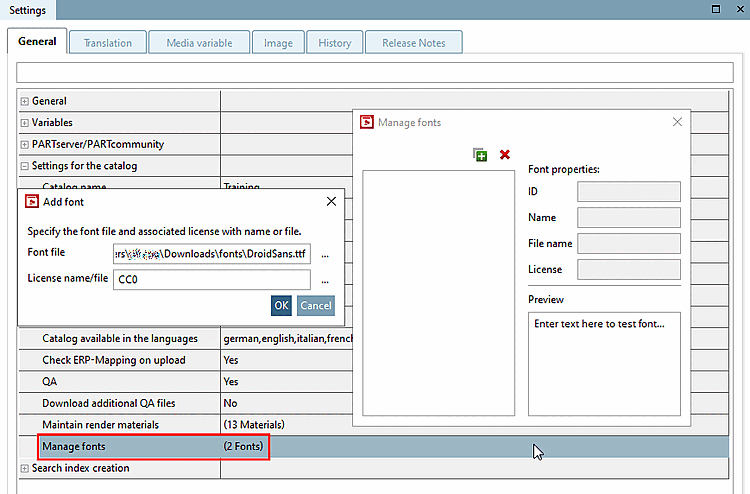Image resolution: width=750 pixels, height=494 pixels.
Task: Expand the Search index creation group
Action: 24,469
